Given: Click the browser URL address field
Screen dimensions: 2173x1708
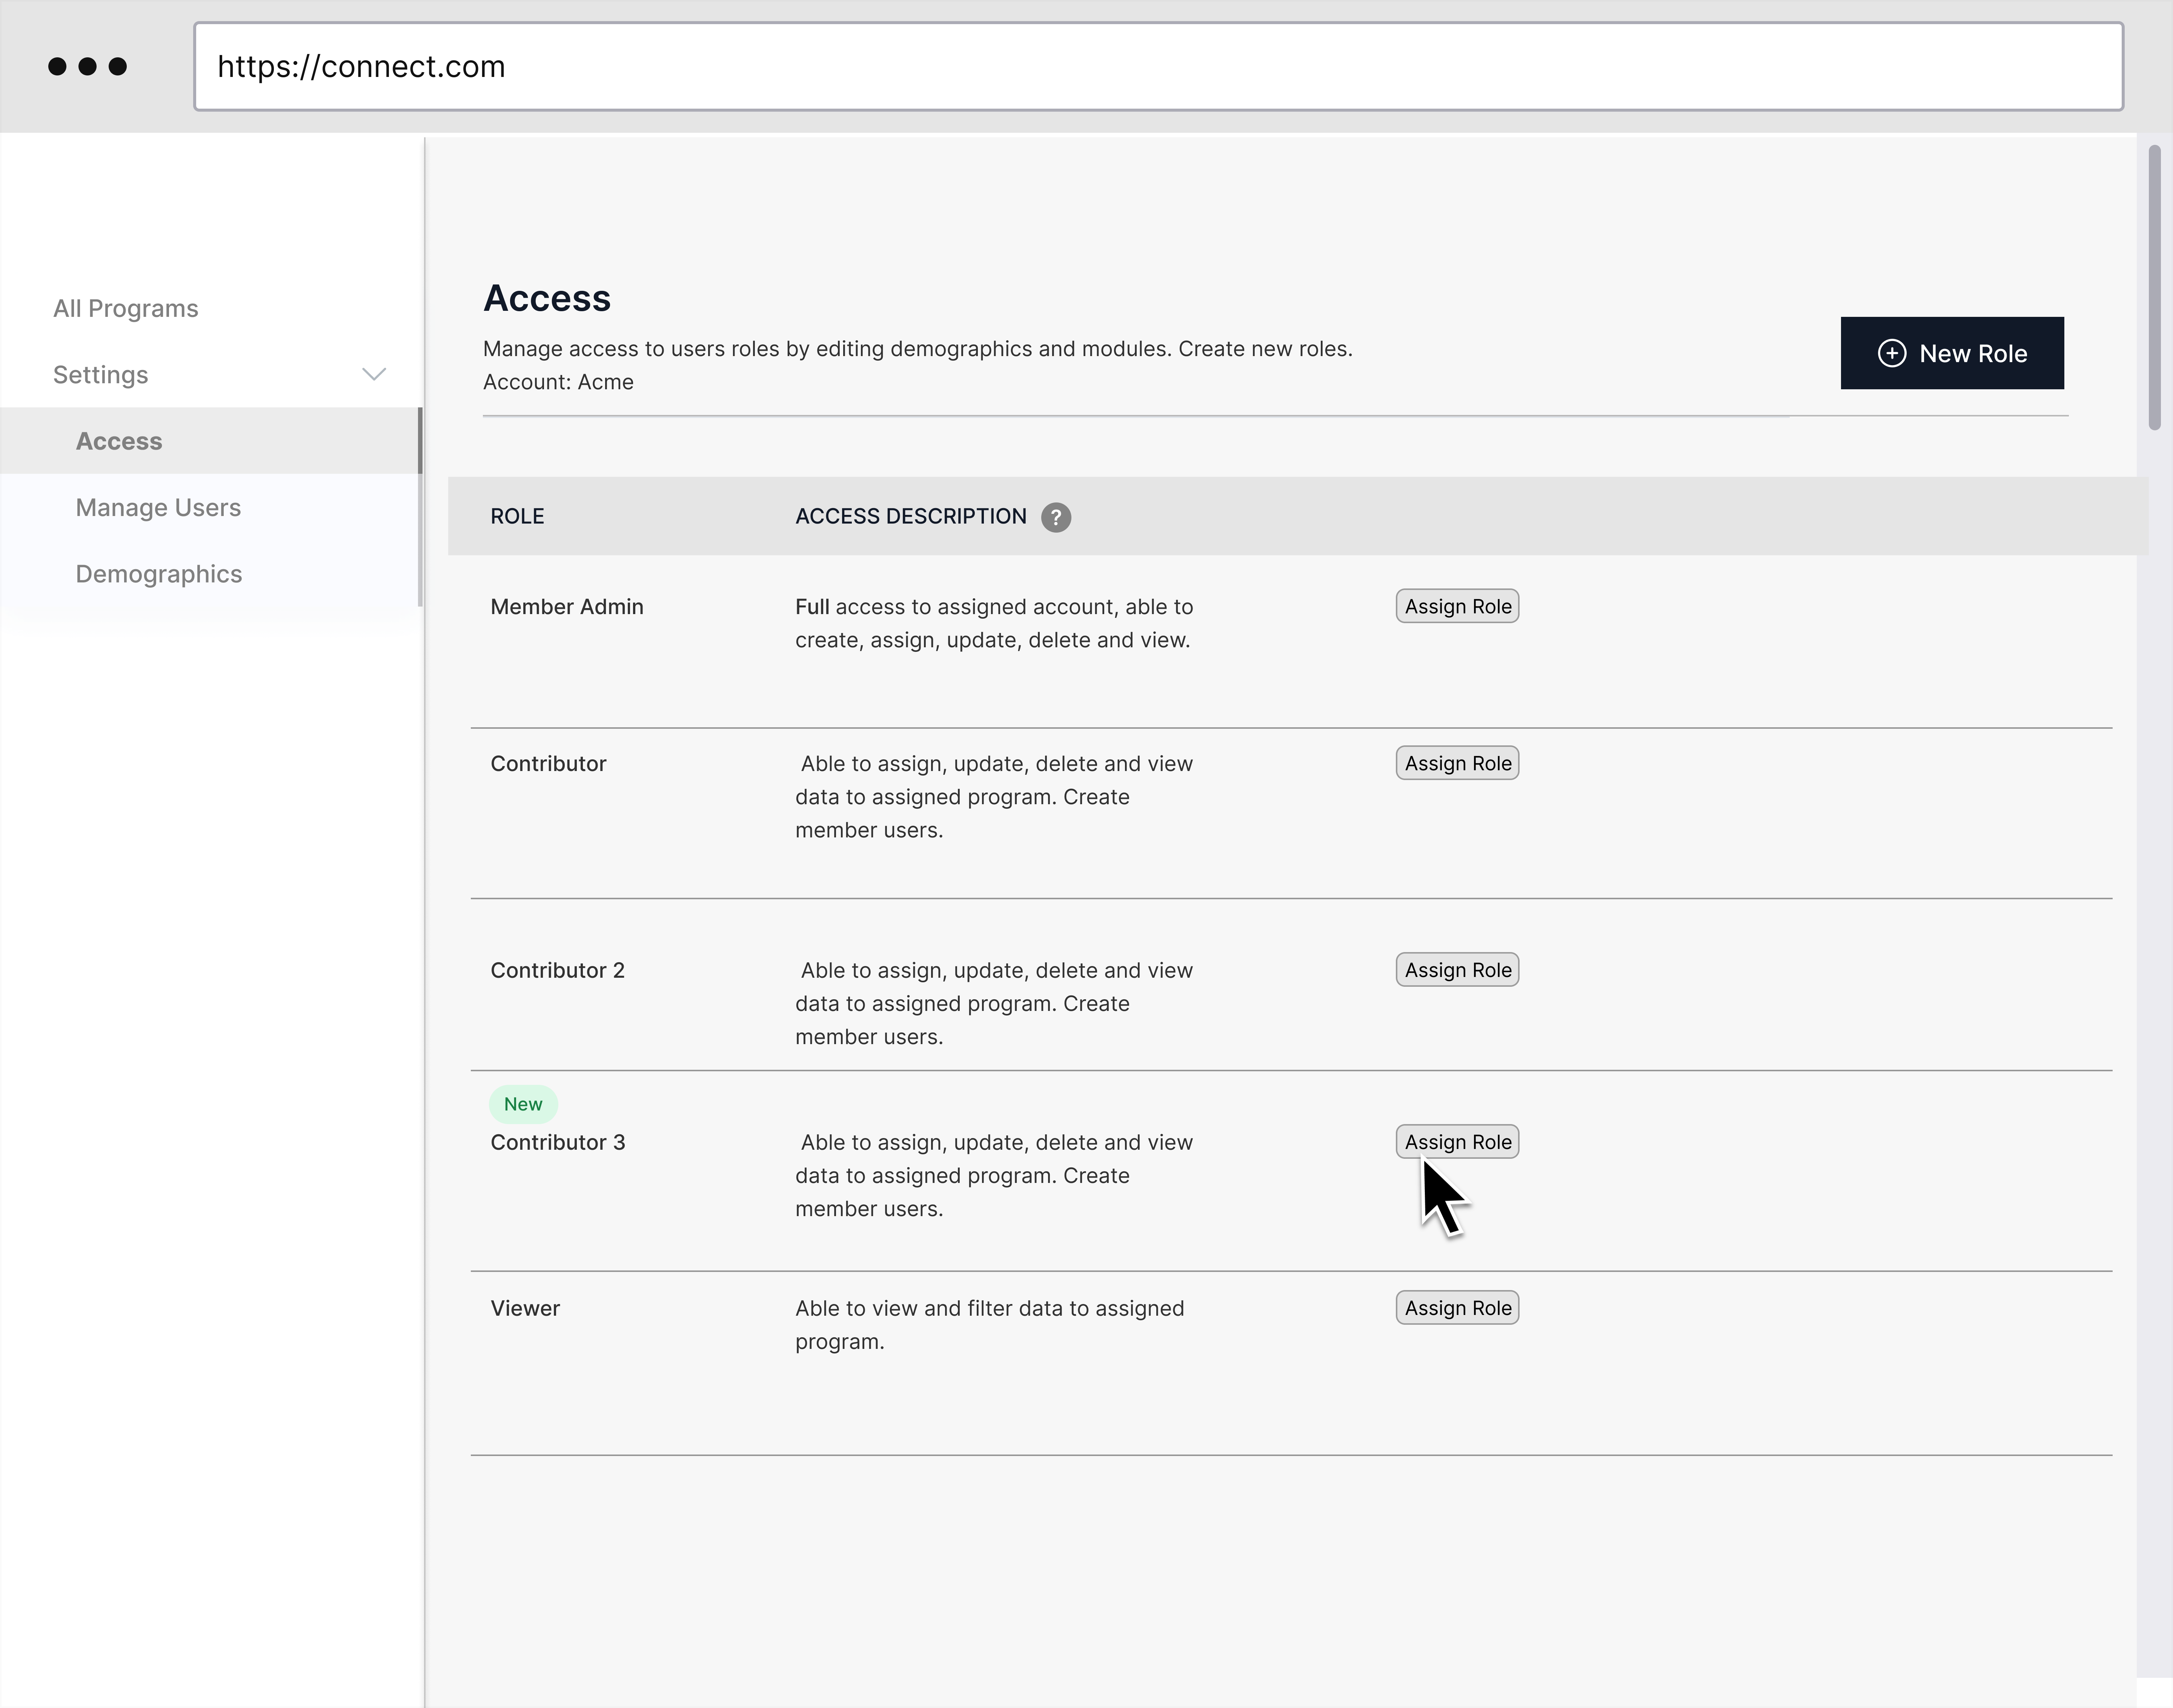Looking at the screenshot, I should [1158, 66].
